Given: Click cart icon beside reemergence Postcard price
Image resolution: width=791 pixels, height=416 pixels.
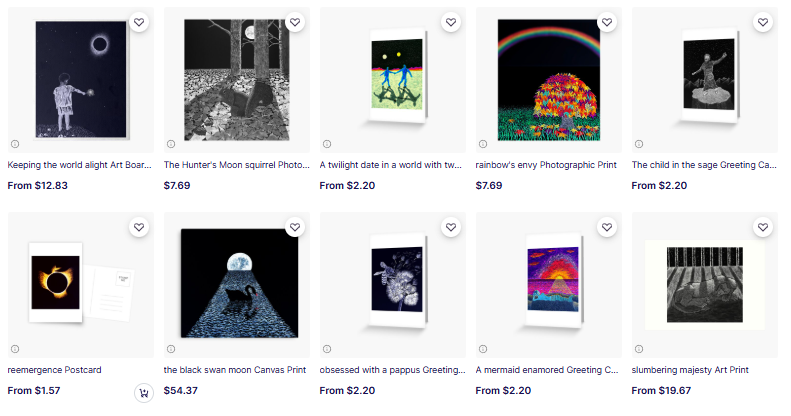Looking at the screenshot, I should point(144,393).
